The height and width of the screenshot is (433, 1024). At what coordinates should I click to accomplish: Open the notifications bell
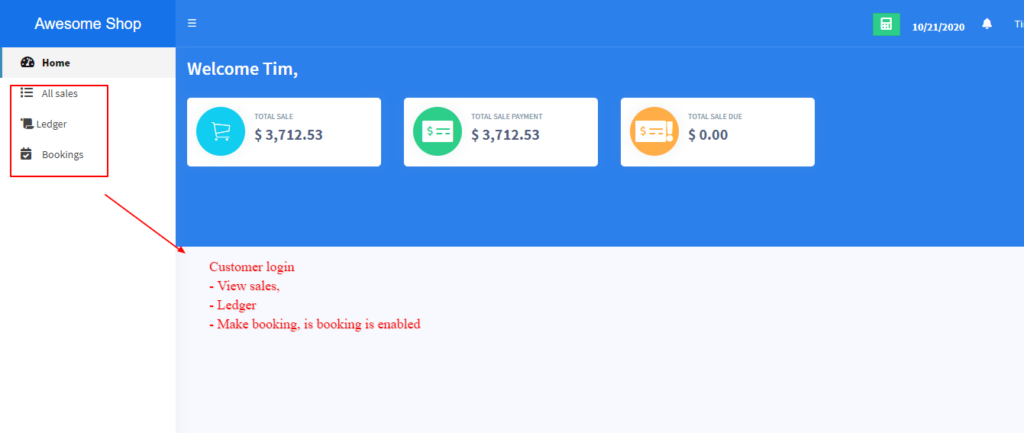[987, 24]
